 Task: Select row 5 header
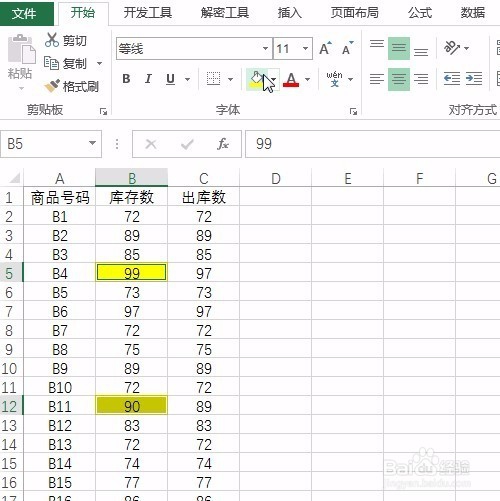(x=11, y=273)
